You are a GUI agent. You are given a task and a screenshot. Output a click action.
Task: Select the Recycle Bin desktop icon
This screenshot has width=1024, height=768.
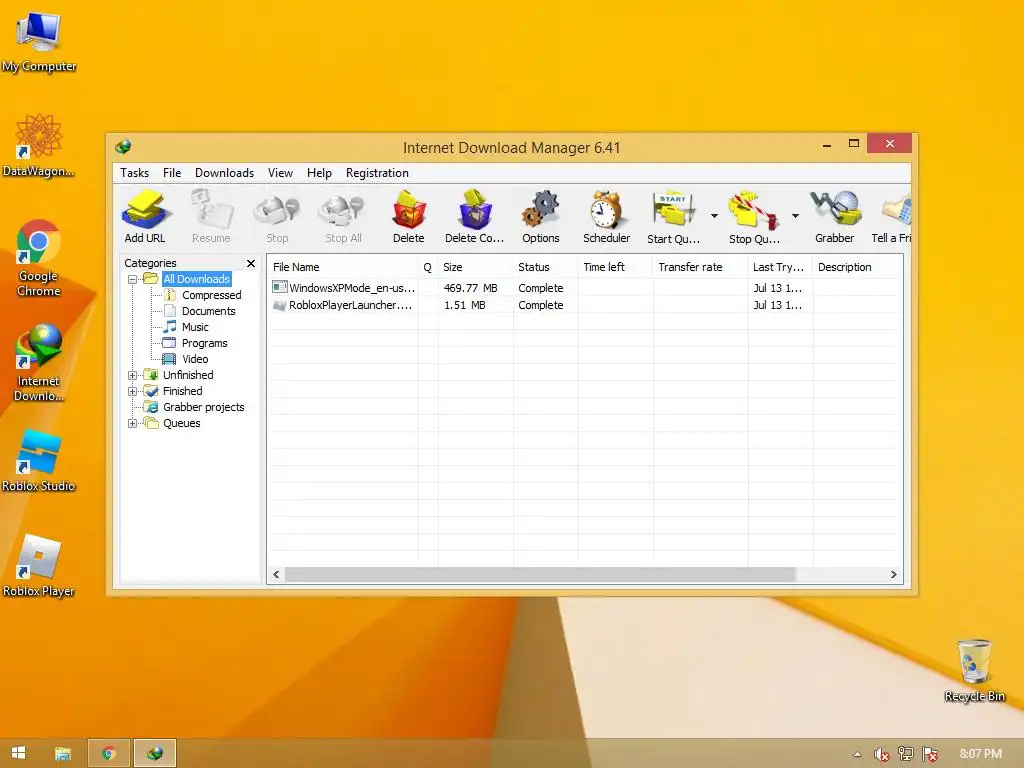tap(974, 671)
